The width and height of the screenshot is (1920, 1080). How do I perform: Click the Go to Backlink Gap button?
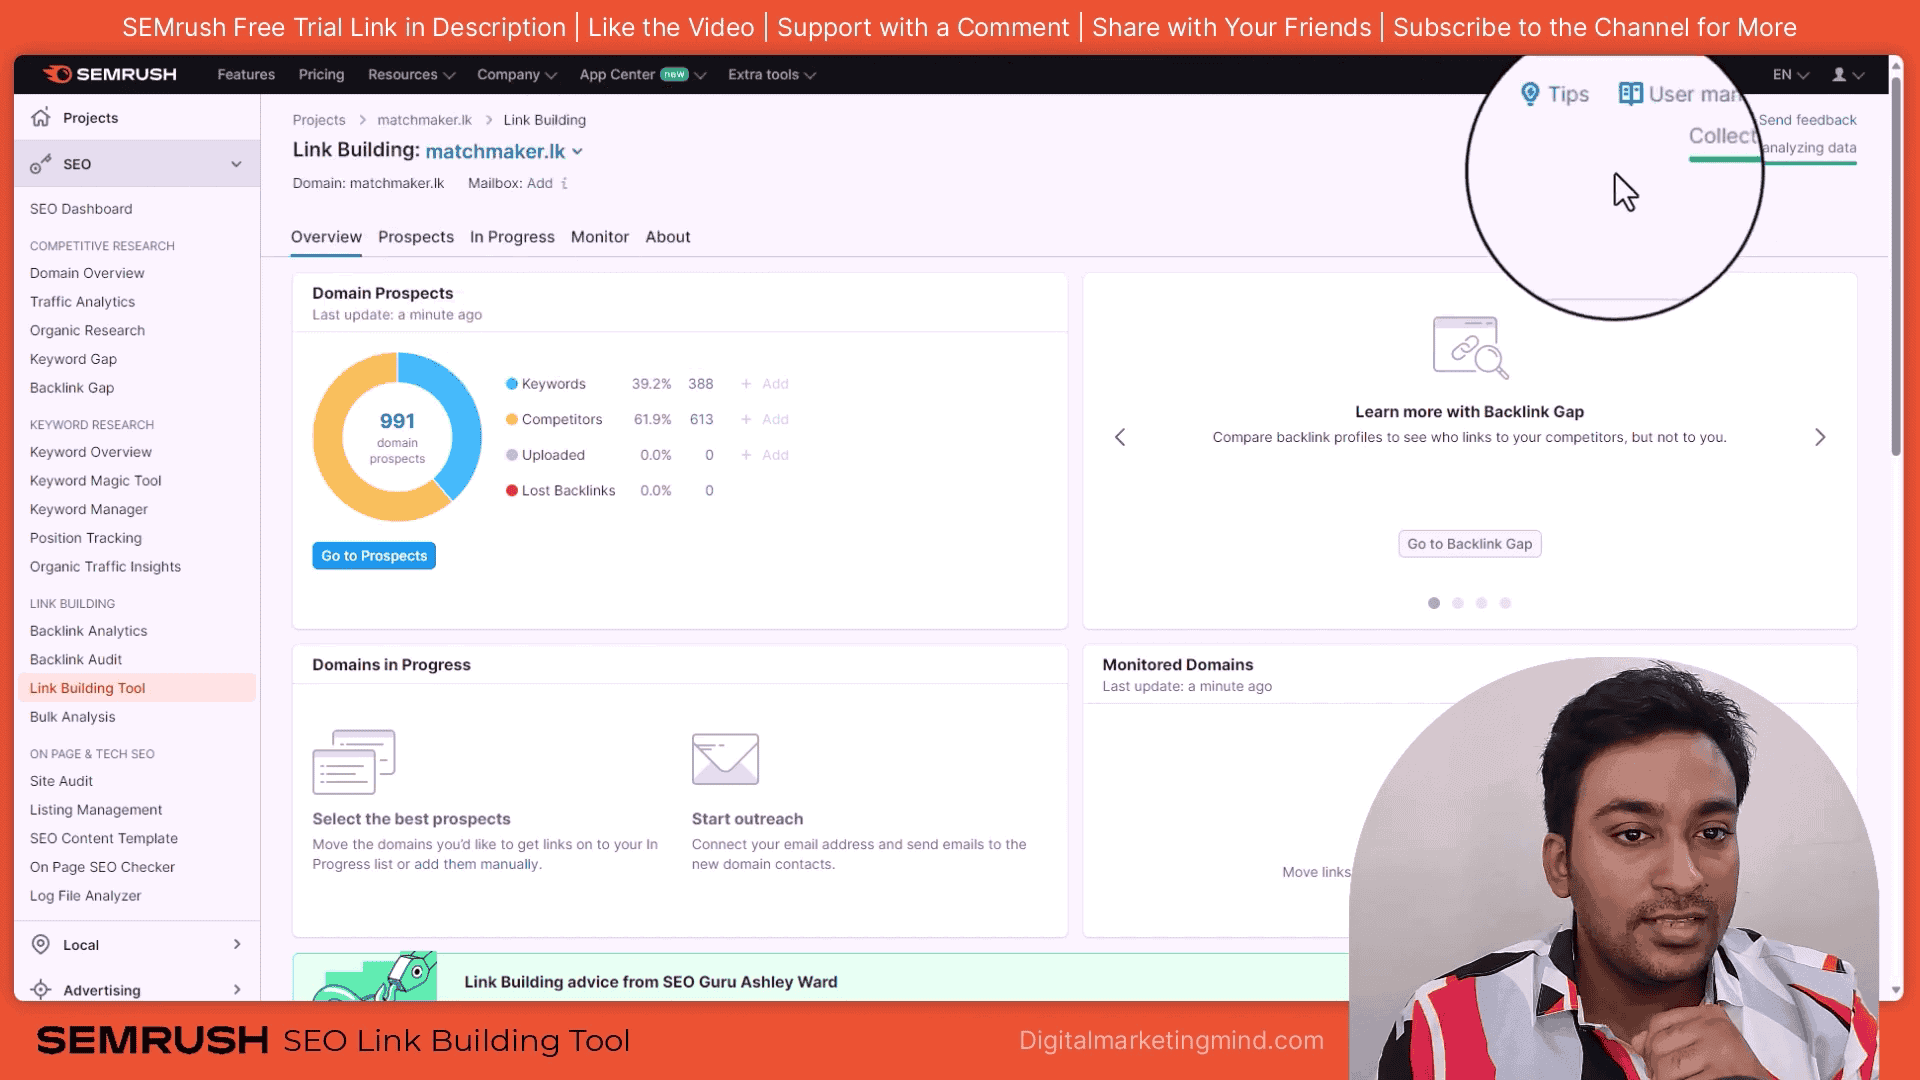[1469, 543]
